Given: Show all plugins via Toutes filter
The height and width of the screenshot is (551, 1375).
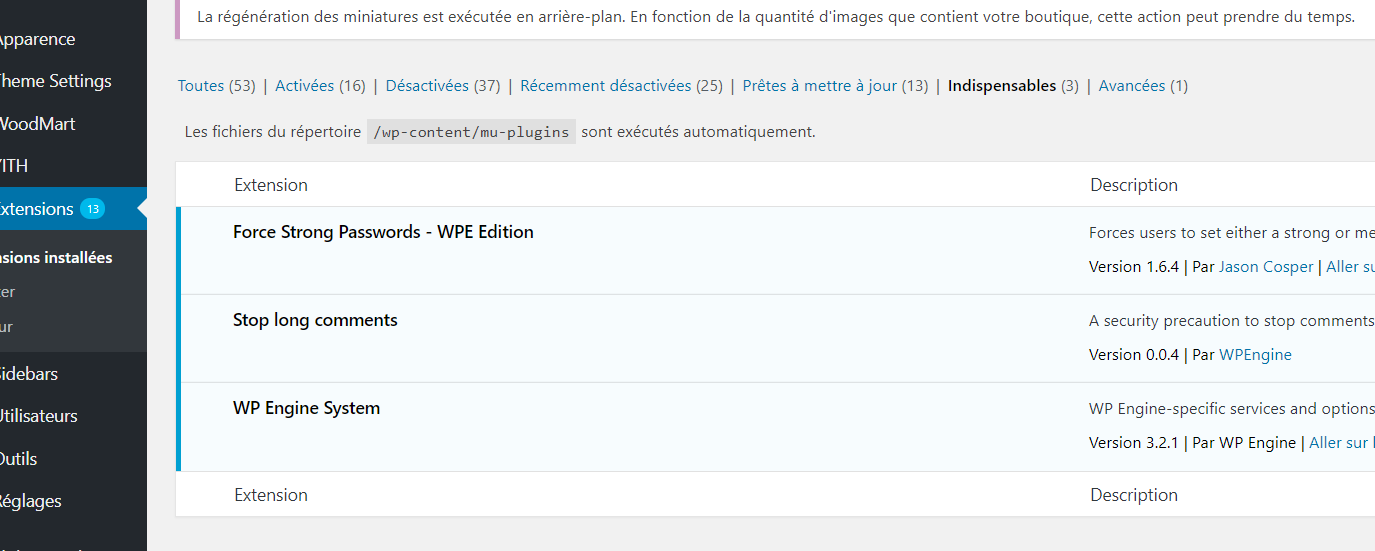Looking at the screenshot, I should [x=201, y=86].
